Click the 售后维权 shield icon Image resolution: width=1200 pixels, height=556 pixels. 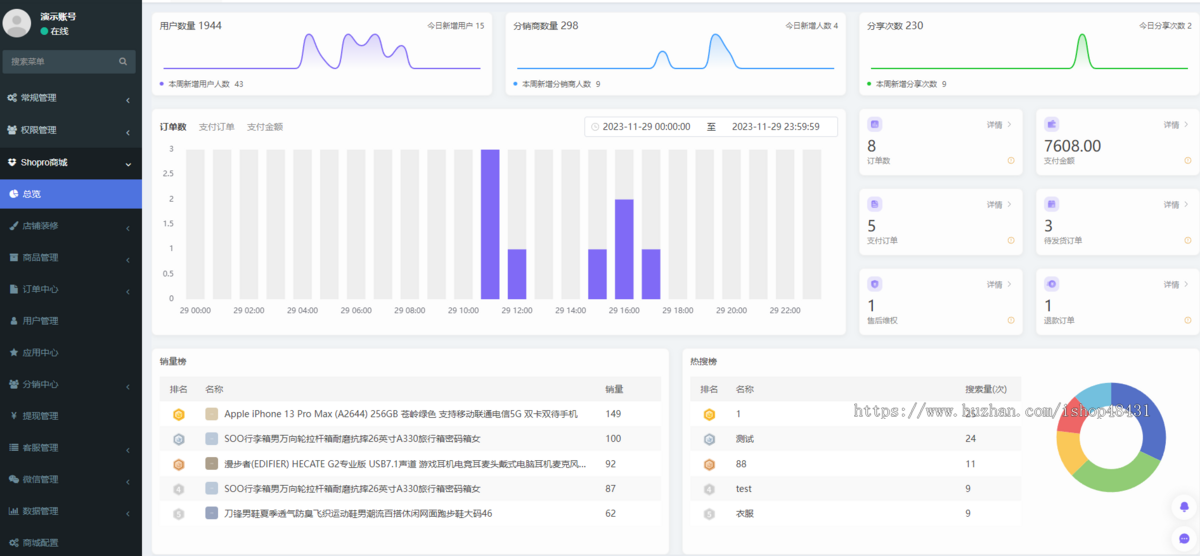(x=875, y=284)
